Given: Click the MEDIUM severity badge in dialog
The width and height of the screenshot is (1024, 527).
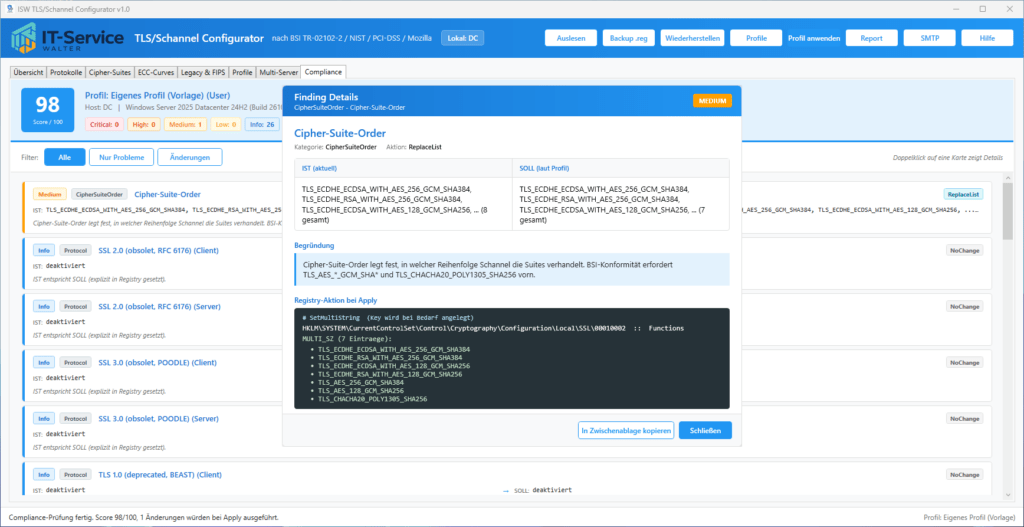Looking at the screenshot, I should click(712, 101).
